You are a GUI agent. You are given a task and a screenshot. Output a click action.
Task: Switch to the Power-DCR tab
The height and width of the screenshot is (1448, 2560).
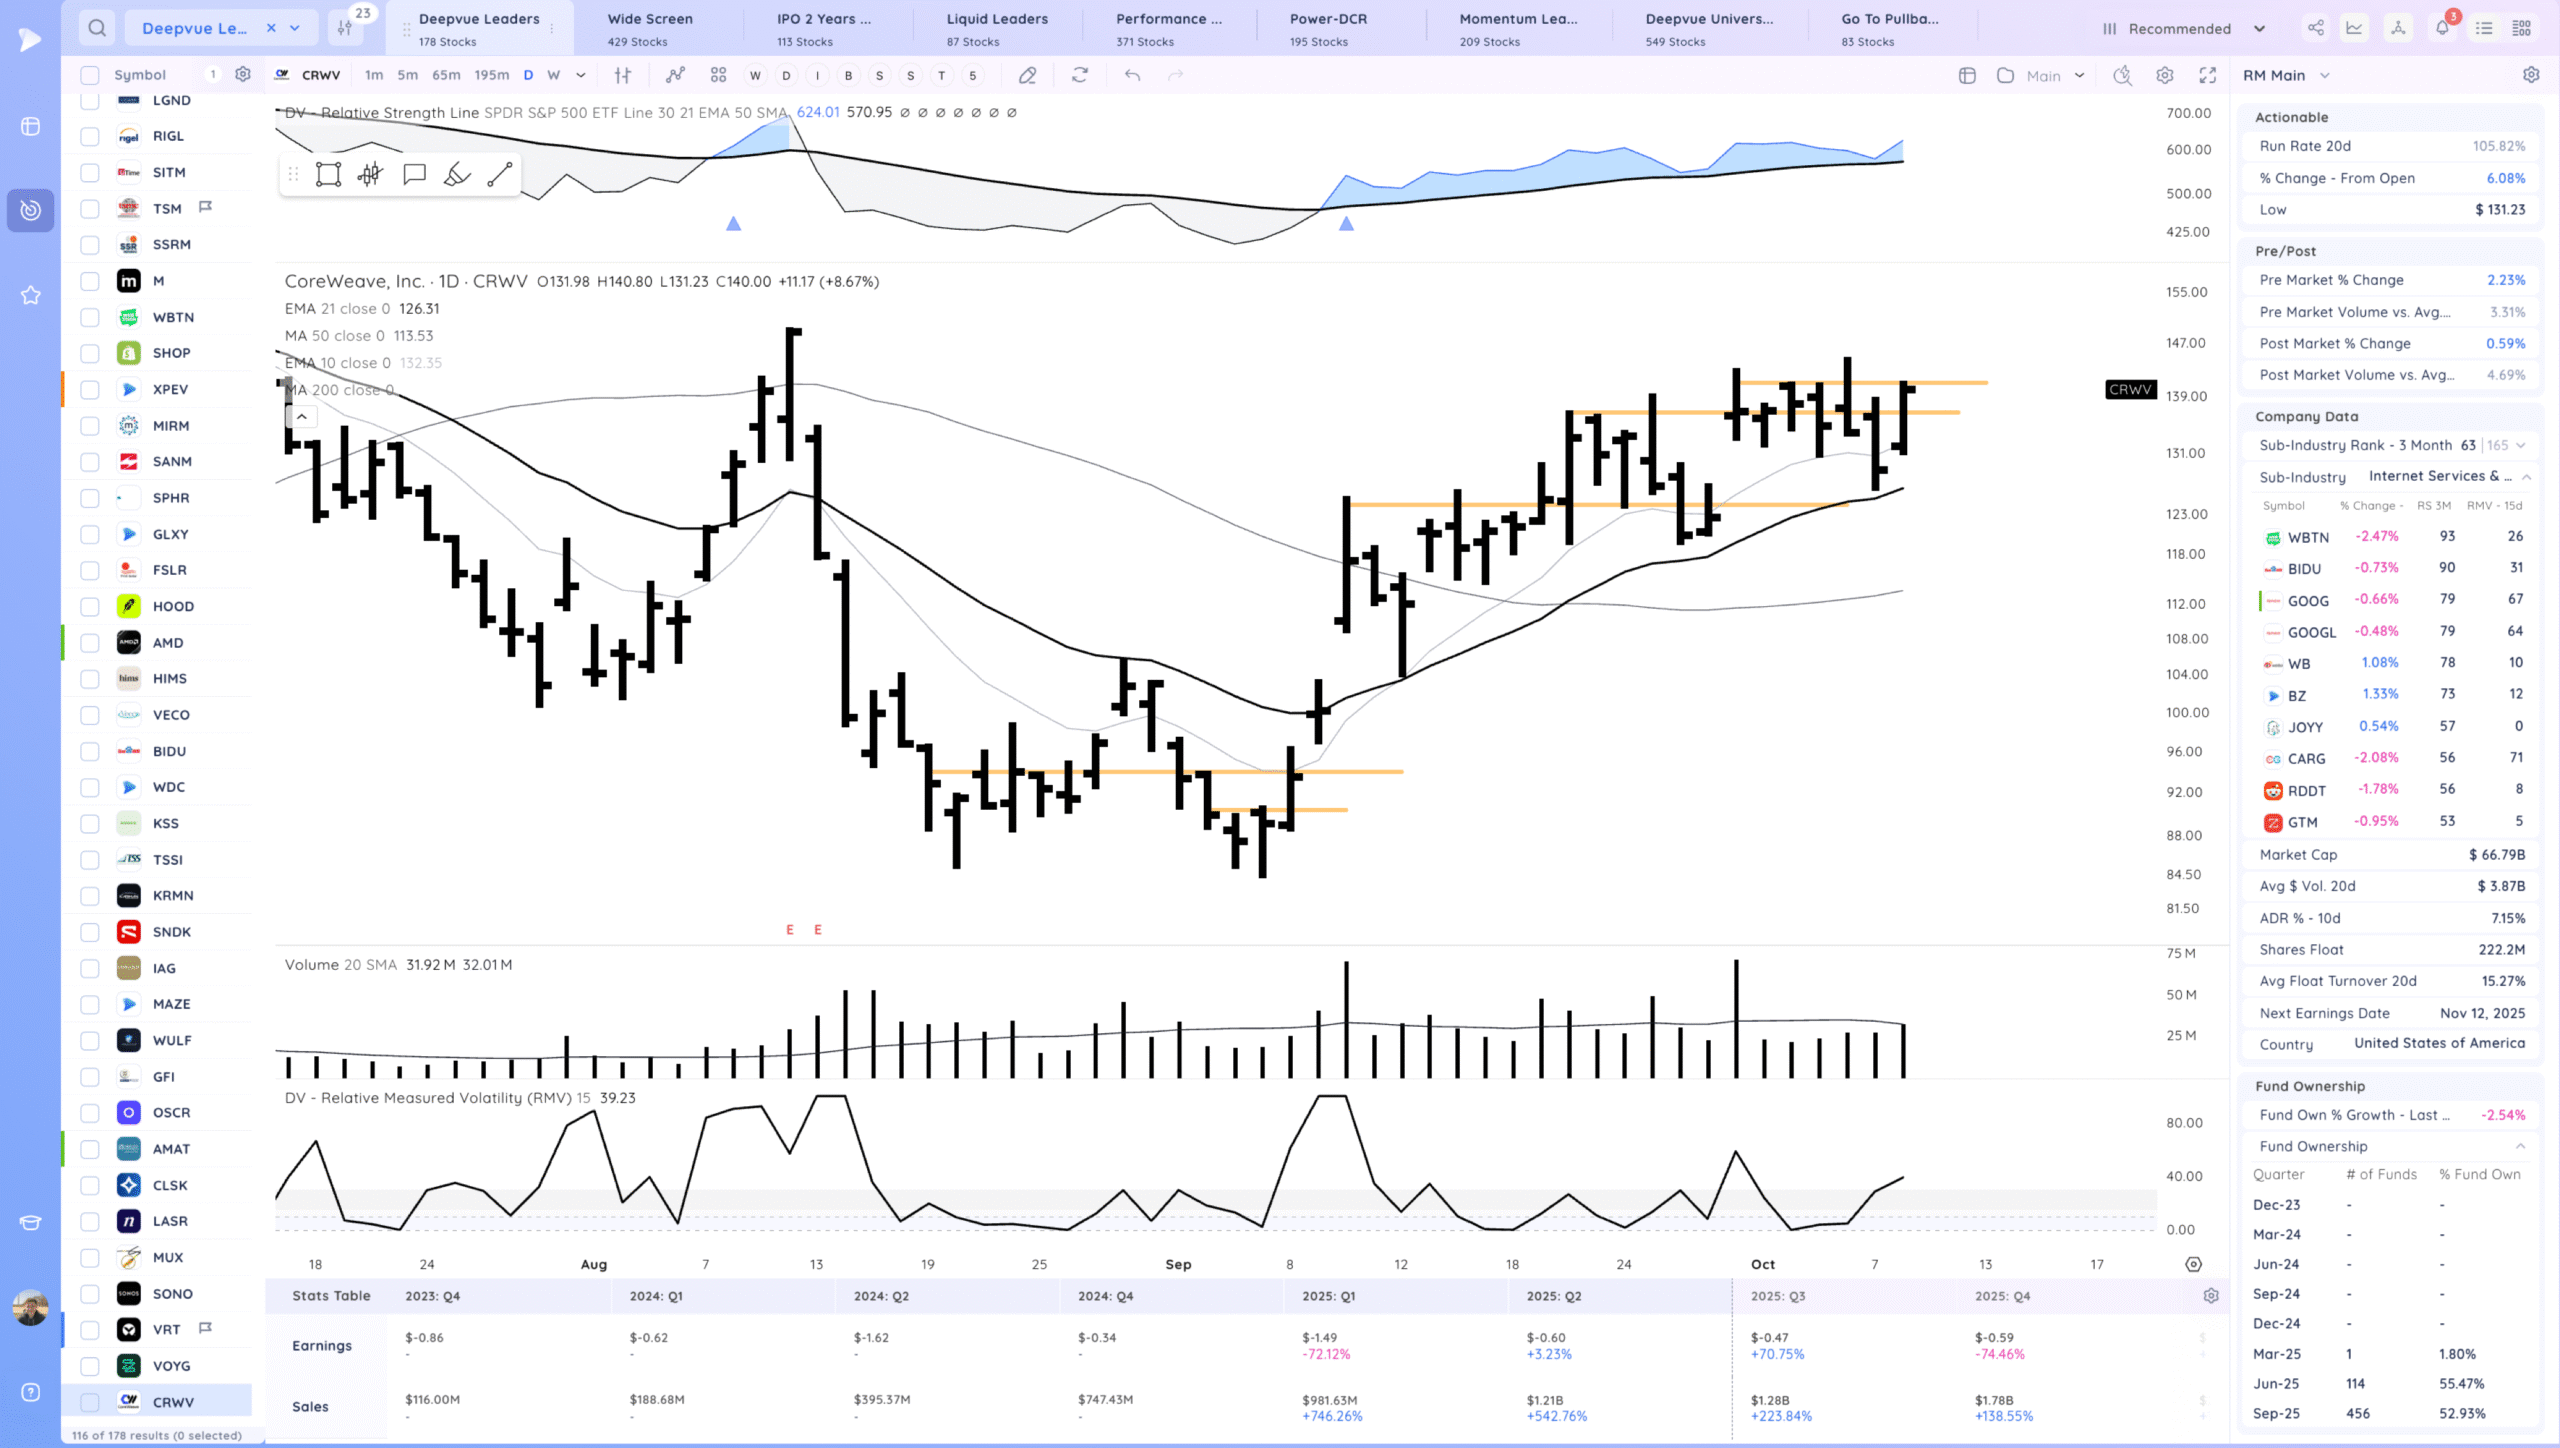tap(1328, 28)
